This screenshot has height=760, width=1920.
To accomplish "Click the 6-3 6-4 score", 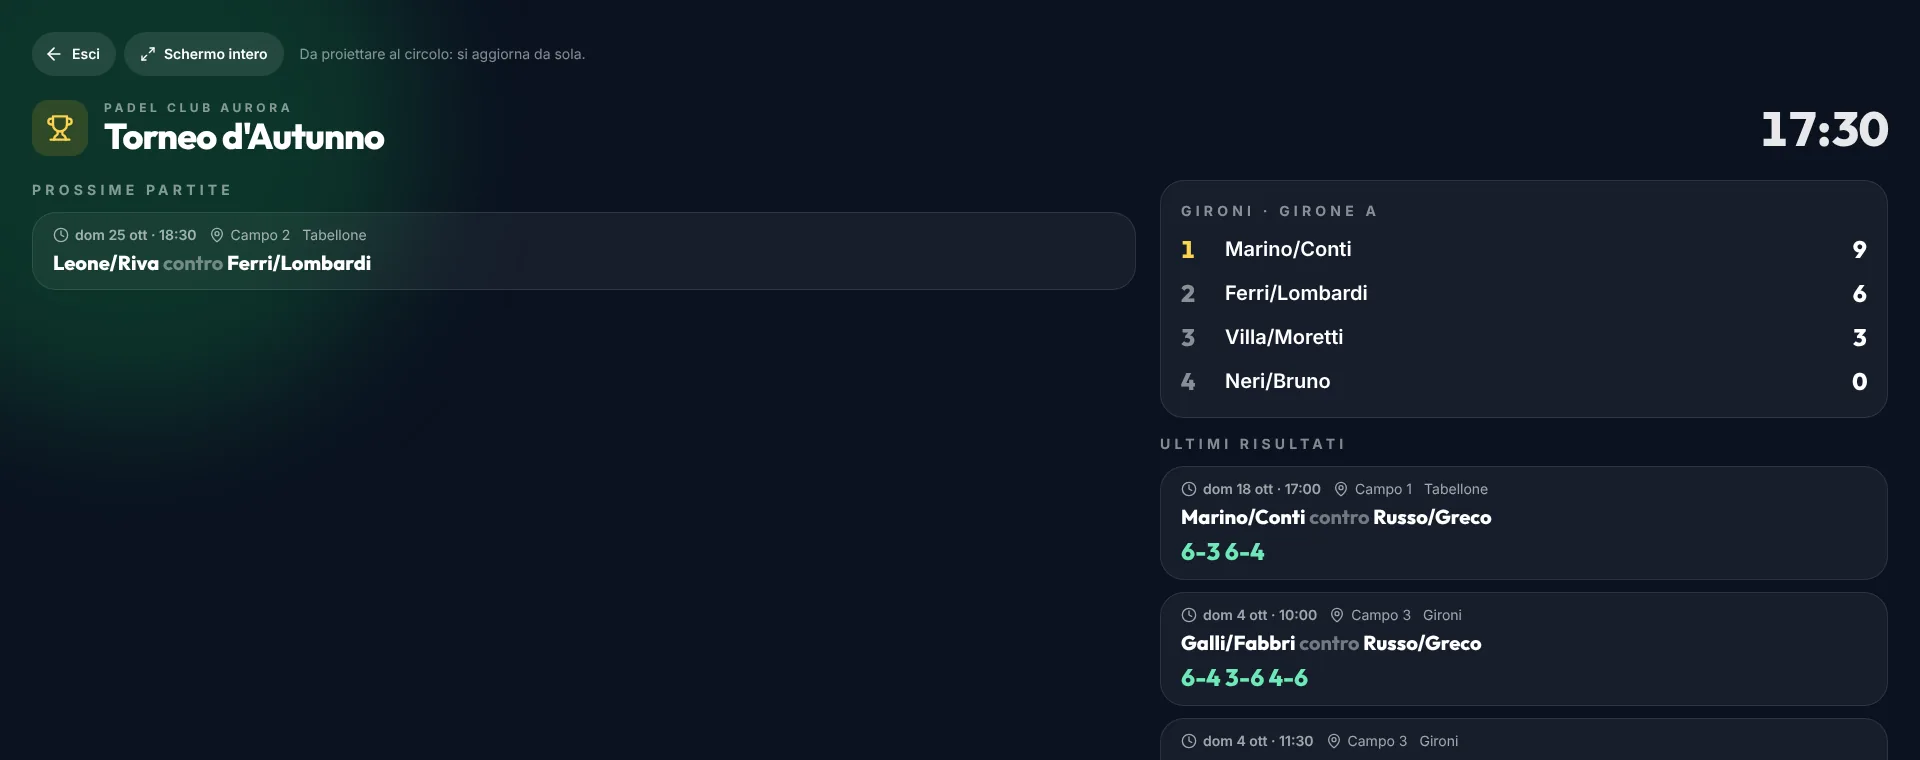I will pyautogui.click(x=1222, y=552).
